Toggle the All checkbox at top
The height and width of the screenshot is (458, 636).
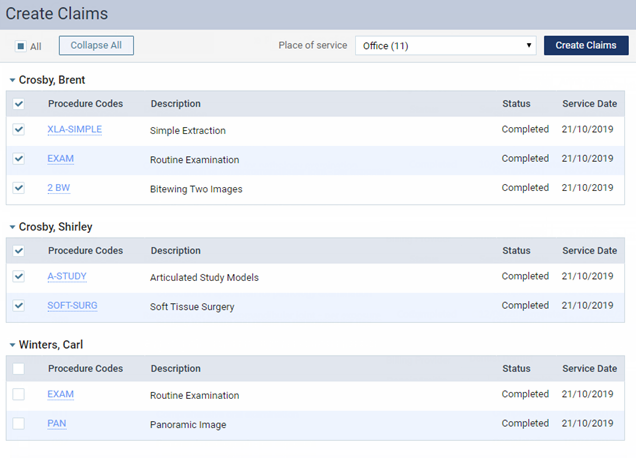tap(21, 46)
